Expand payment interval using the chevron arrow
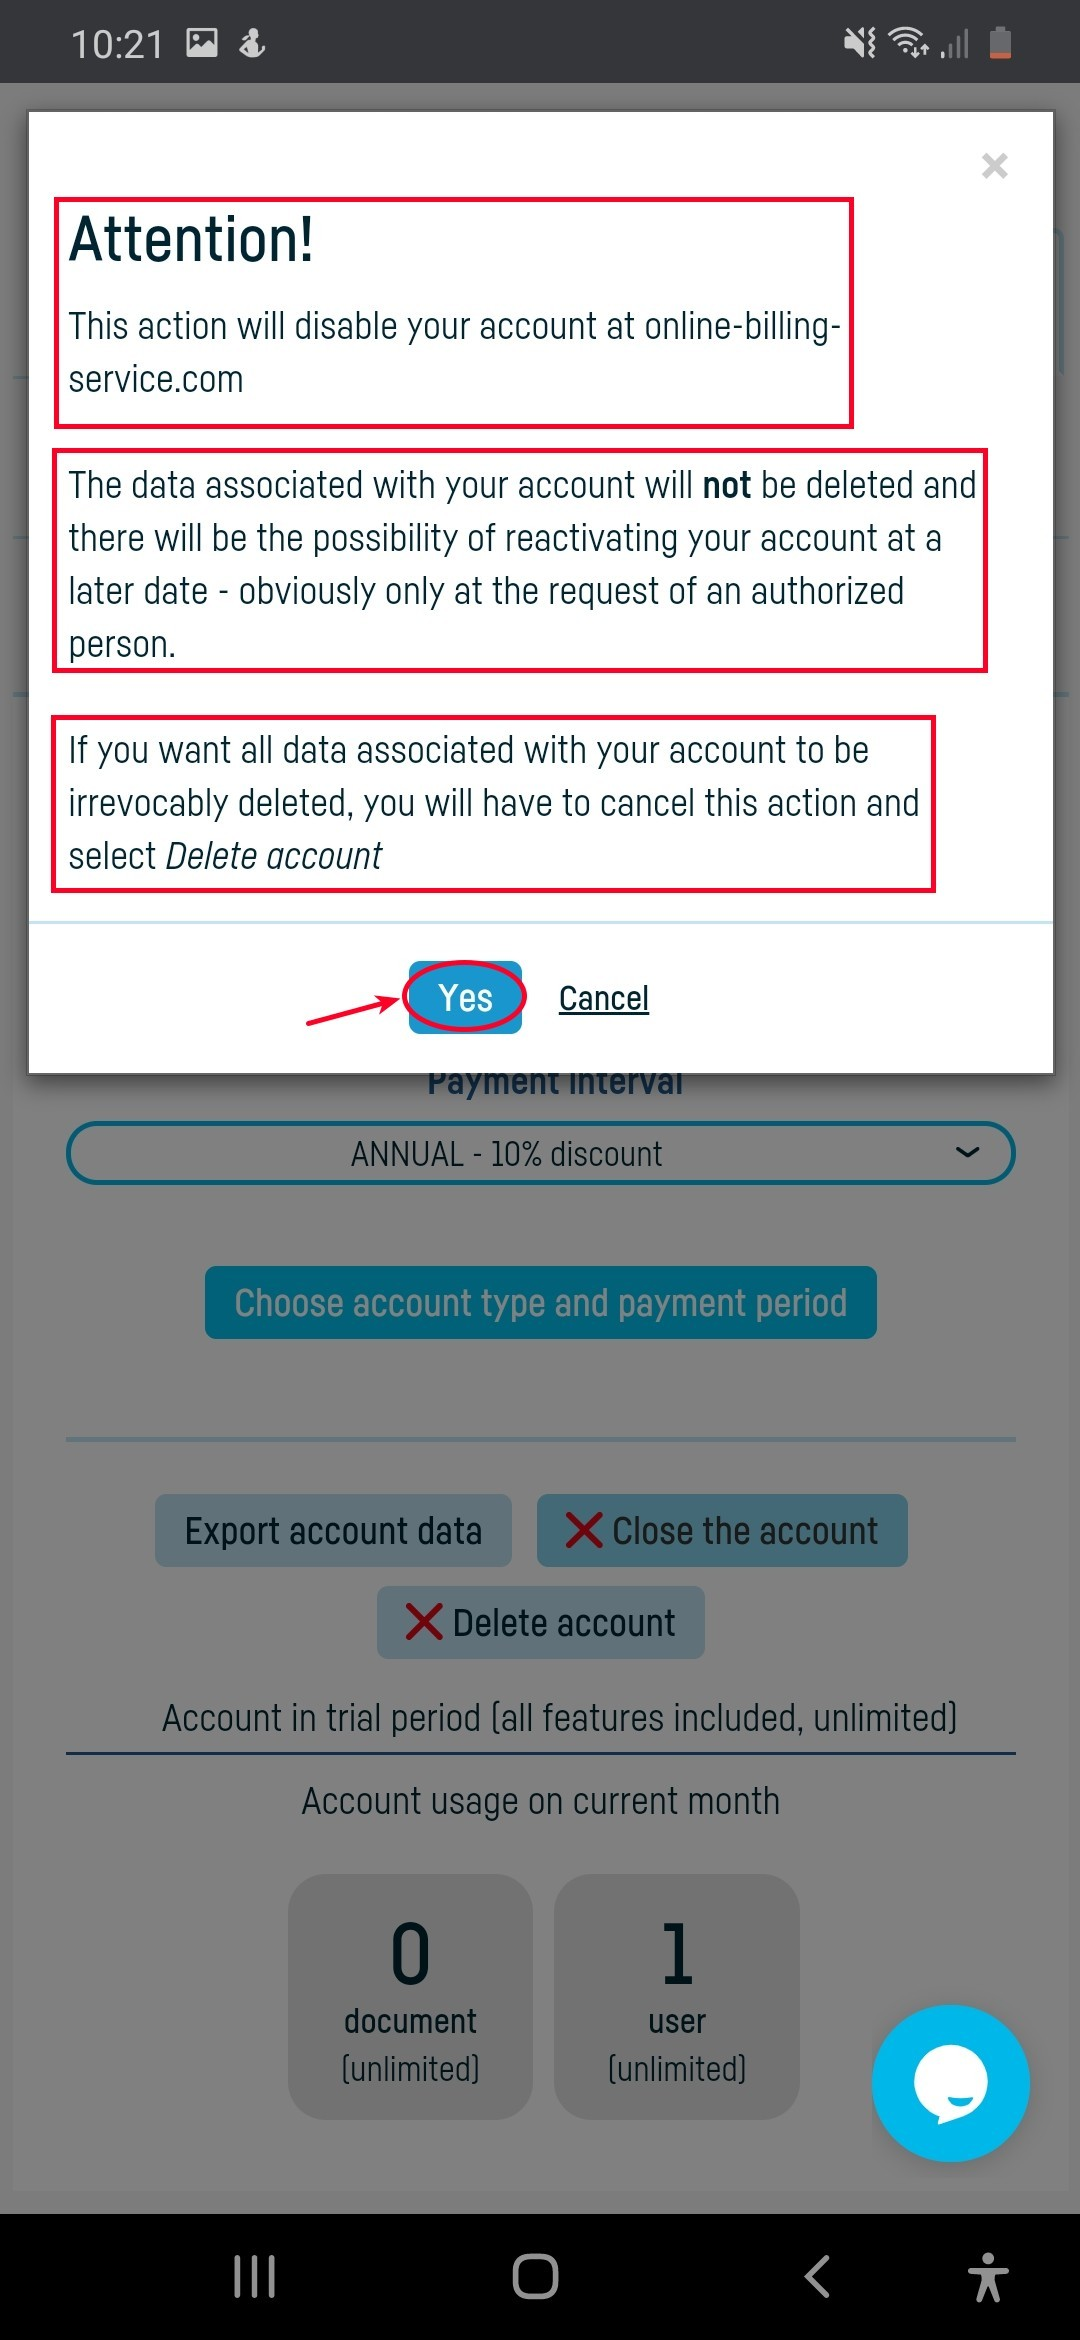Screen dimensions: 1080x2340 (967, 1153)
